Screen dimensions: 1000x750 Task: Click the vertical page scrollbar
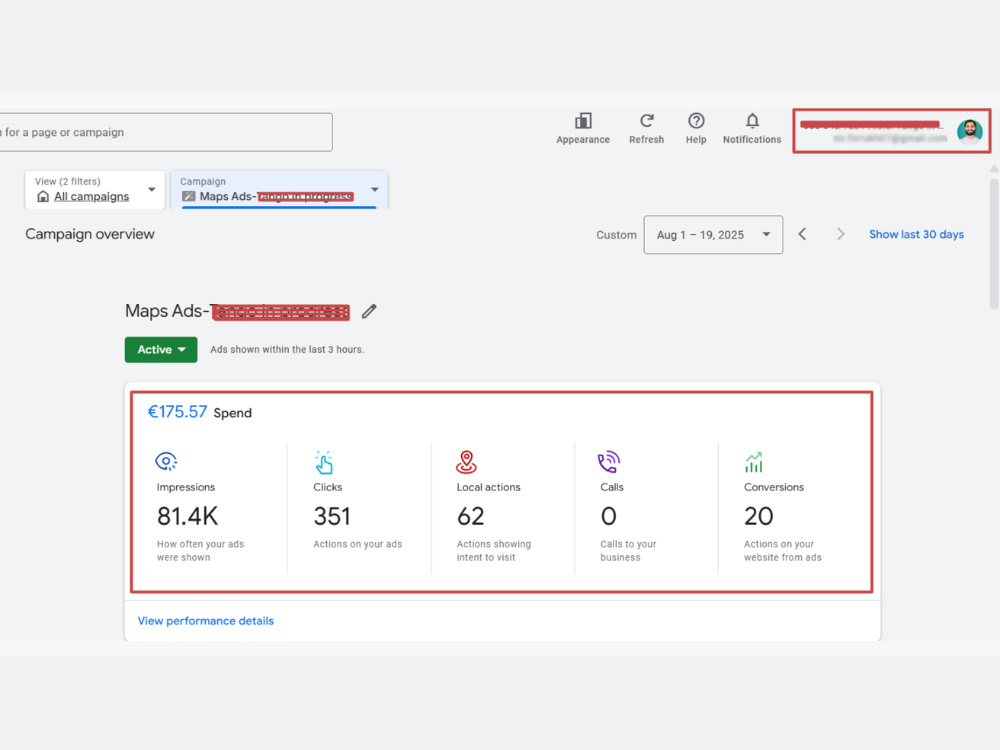point(994,242)
